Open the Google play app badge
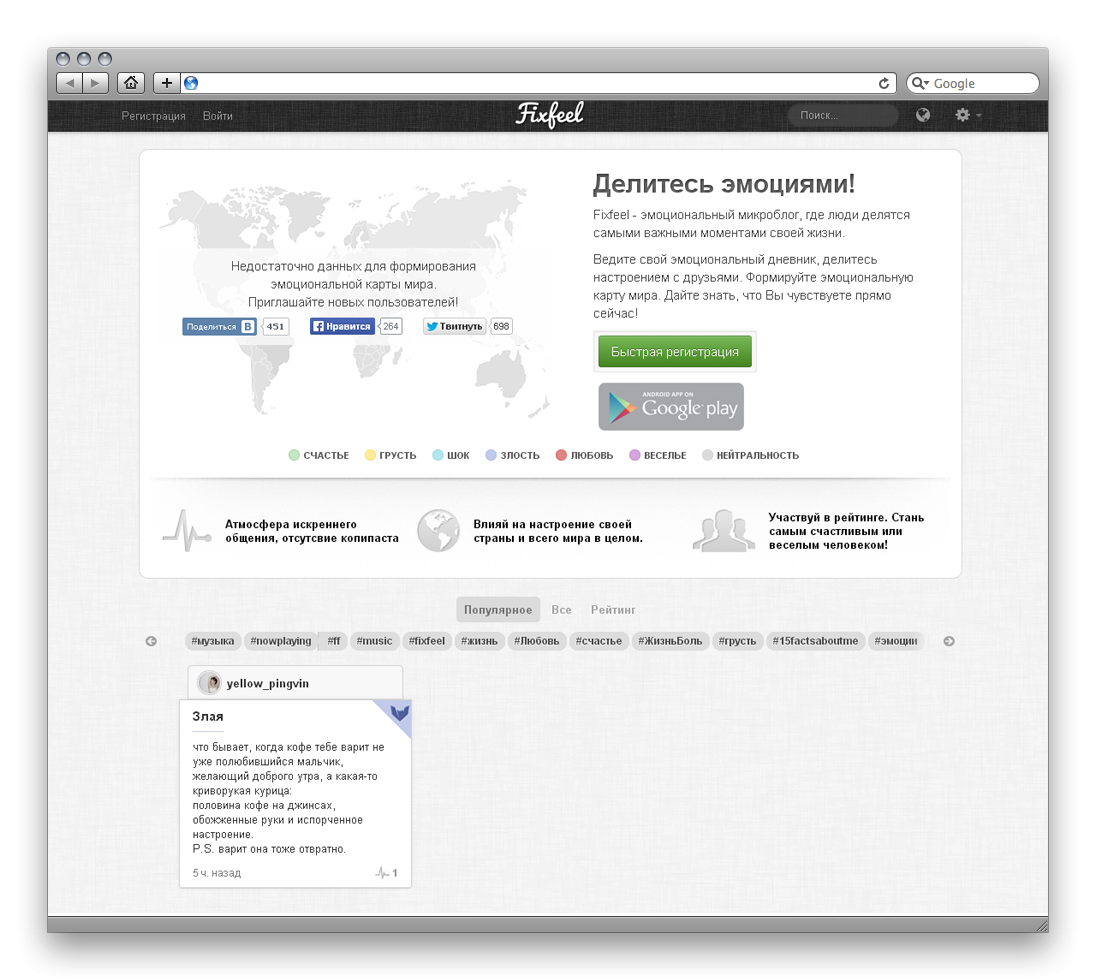1096x980 pixels. pos(671,407)
